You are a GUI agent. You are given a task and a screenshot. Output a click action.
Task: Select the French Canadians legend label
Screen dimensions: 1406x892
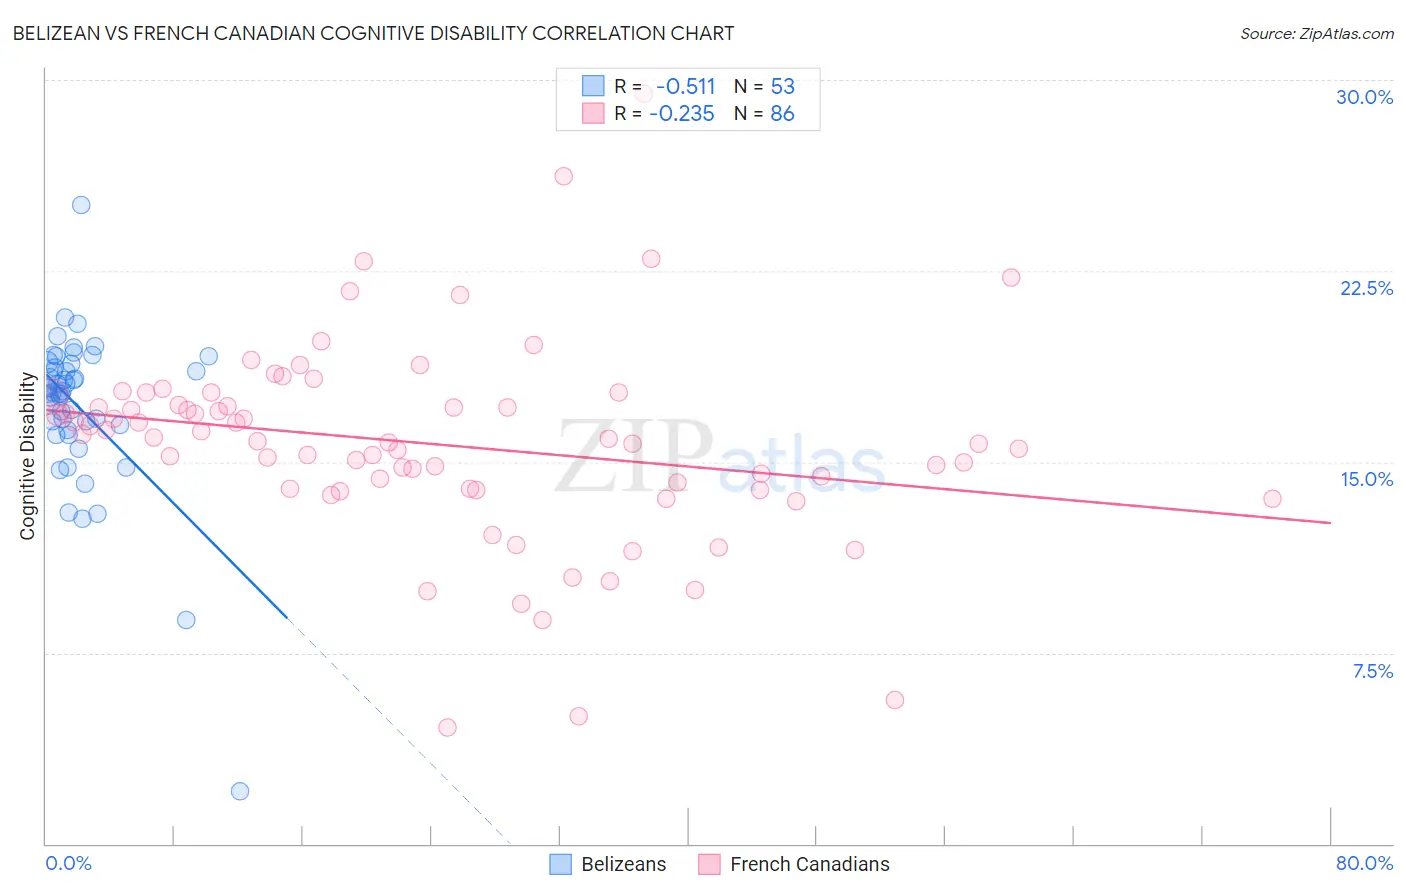tap(810, 864)
